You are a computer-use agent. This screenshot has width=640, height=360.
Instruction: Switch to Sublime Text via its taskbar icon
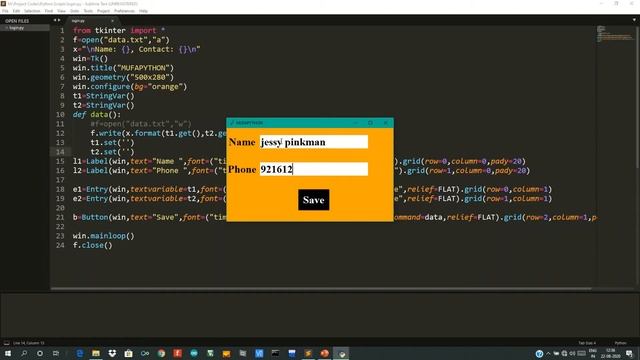(308, 353)
